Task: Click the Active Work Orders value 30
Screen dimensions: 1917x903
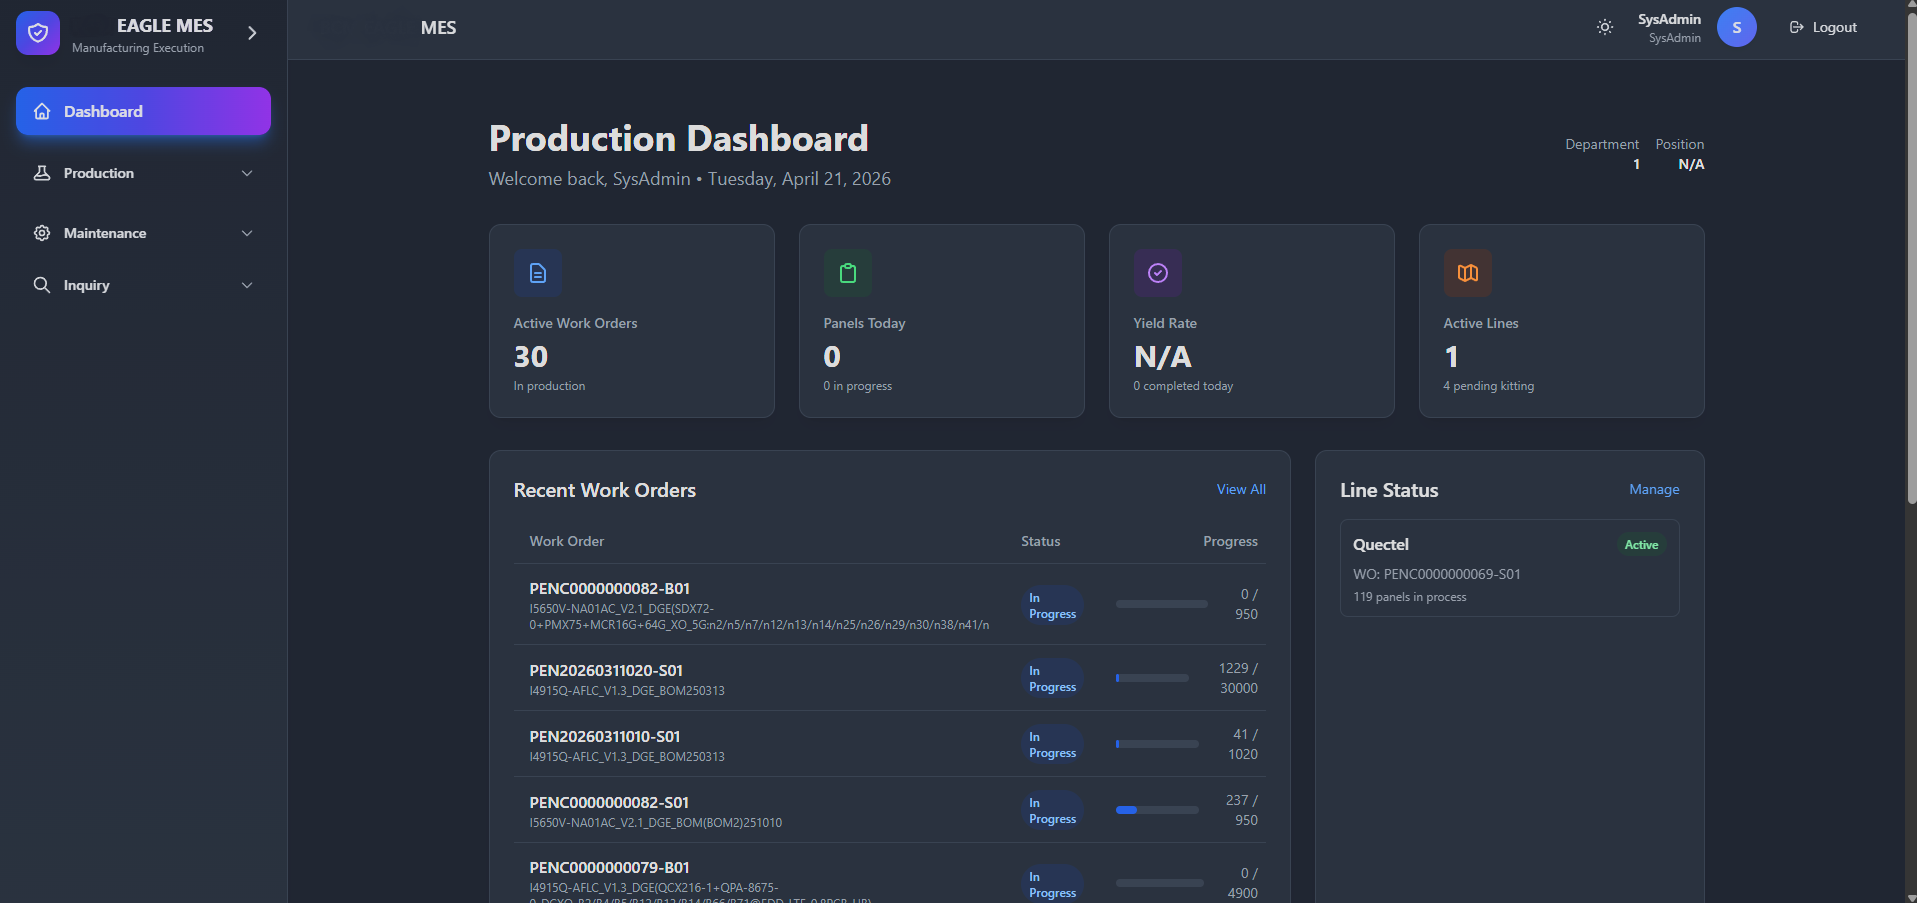Action: pyautogui.click(x=531, y=357)
